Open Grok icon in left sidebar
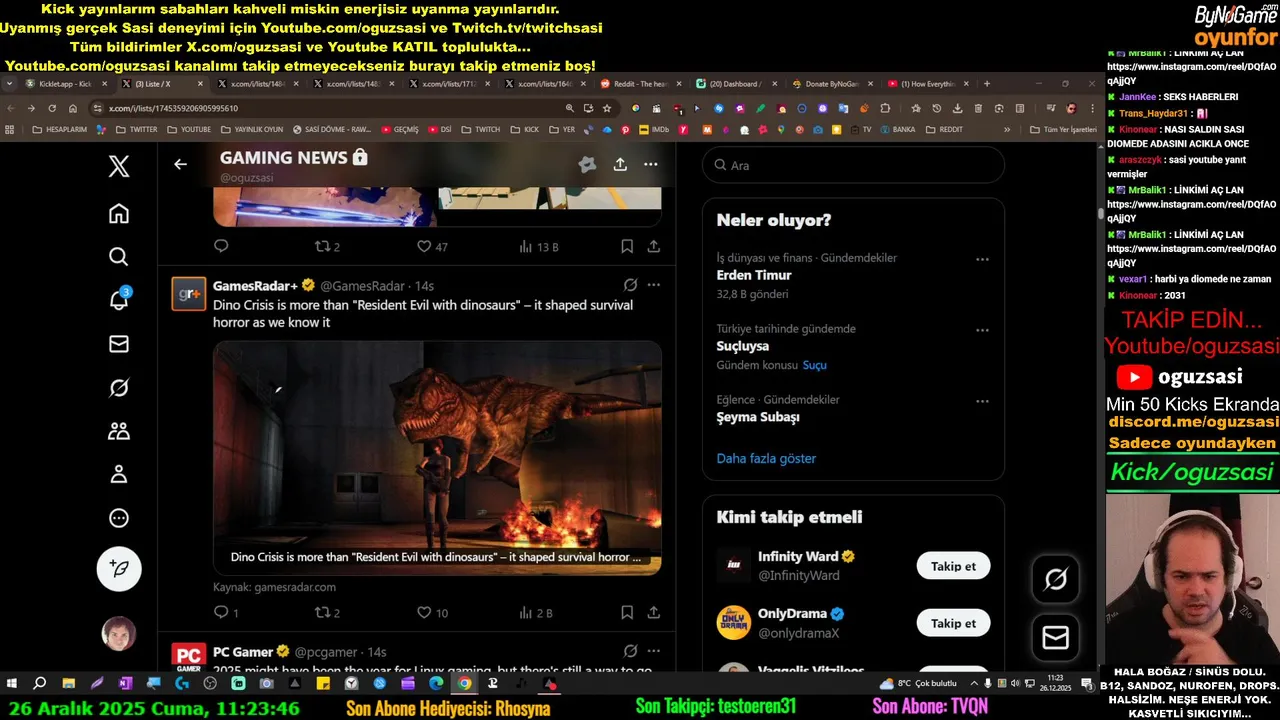 click(x=119, y=387)
